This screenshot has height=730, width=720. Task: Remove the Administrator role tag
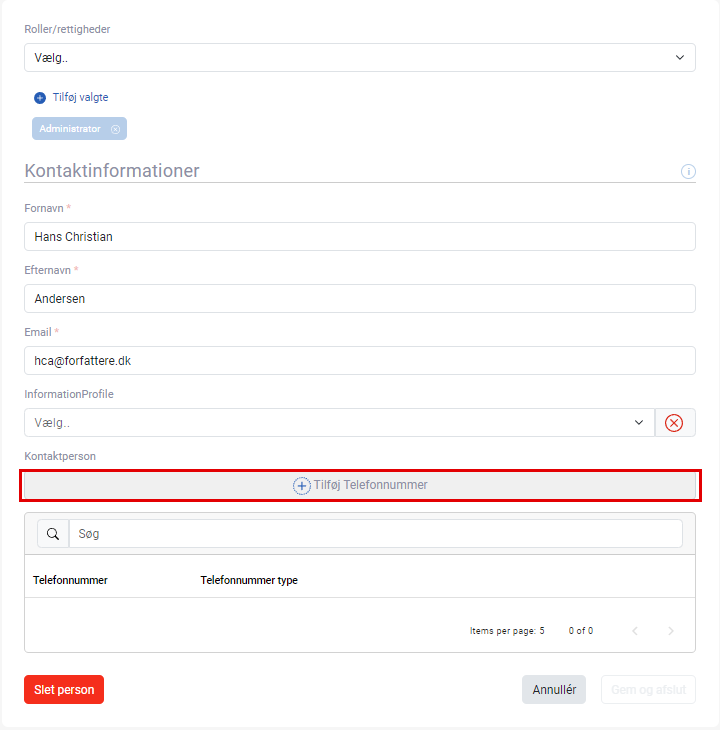point(115,129)
